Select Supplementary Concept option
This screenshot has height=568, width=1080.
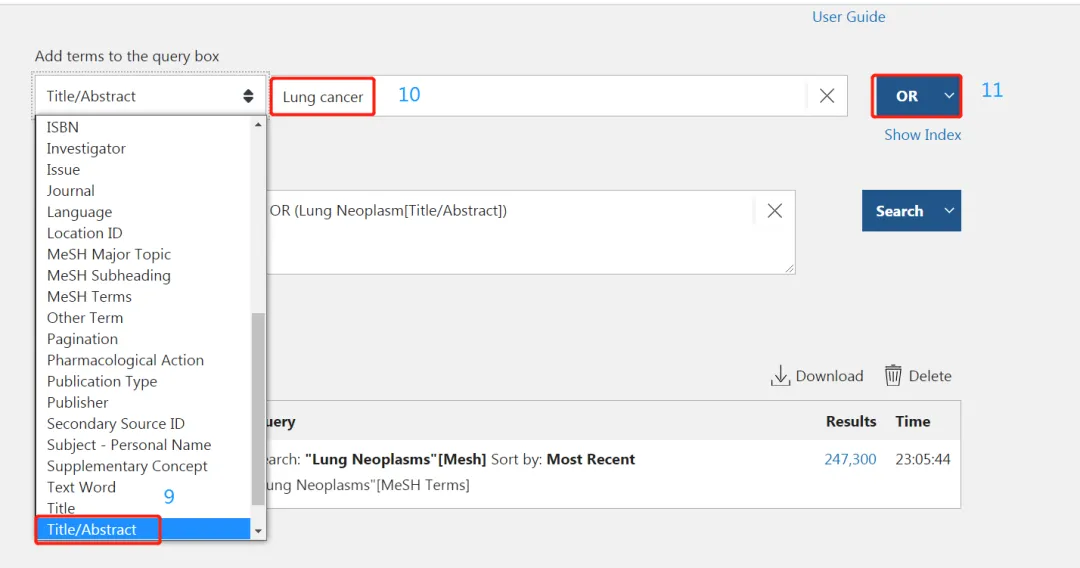coord(144,466)
